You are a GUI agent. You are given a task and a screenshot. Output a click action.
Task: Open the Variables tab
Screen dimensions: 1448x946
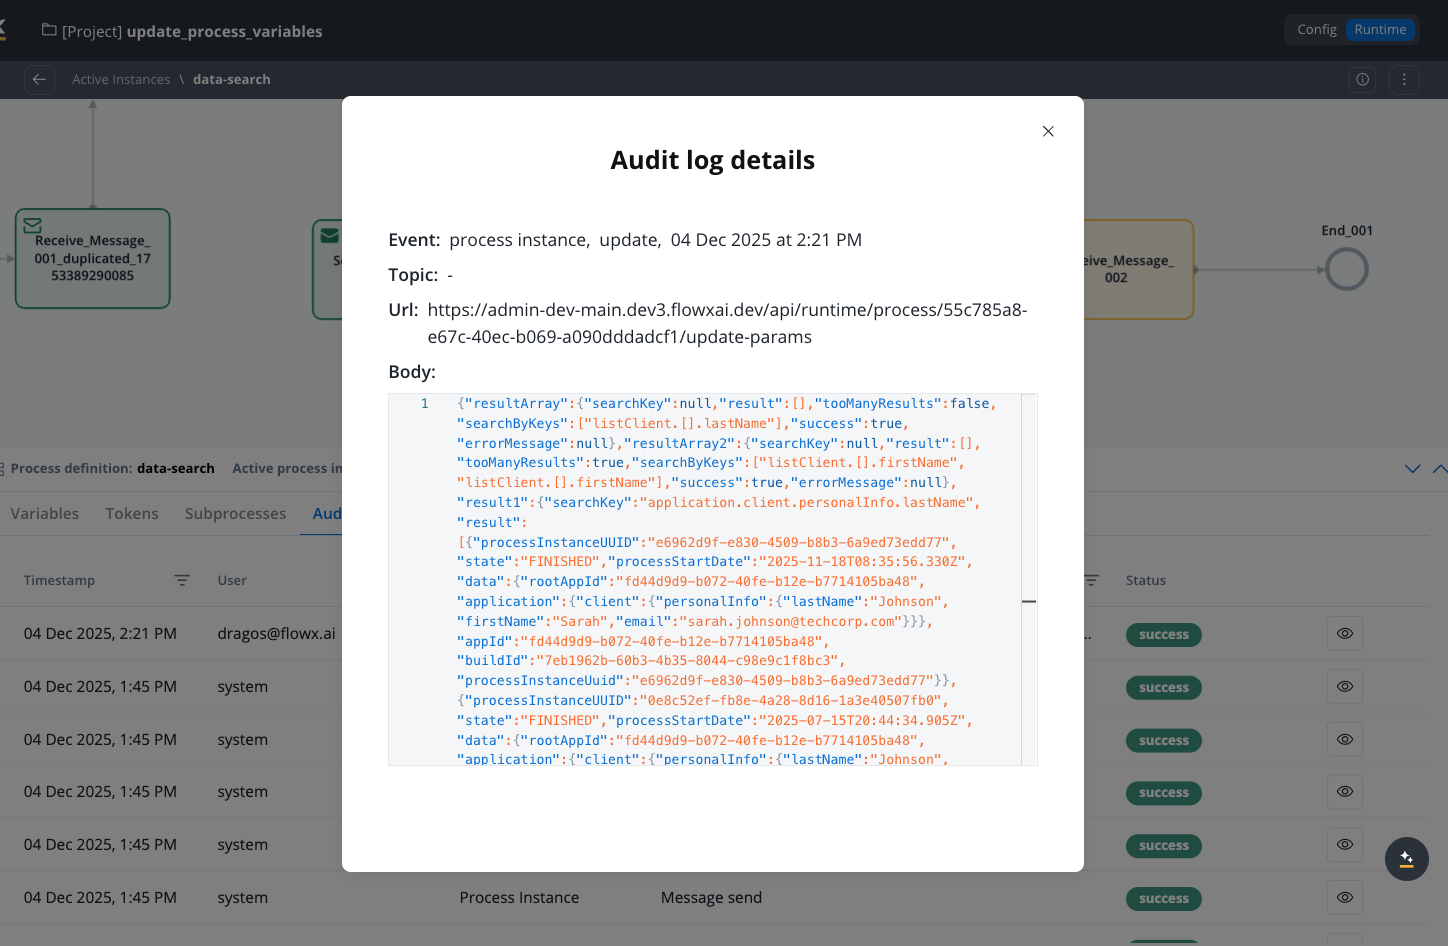(x=45, y=513)
